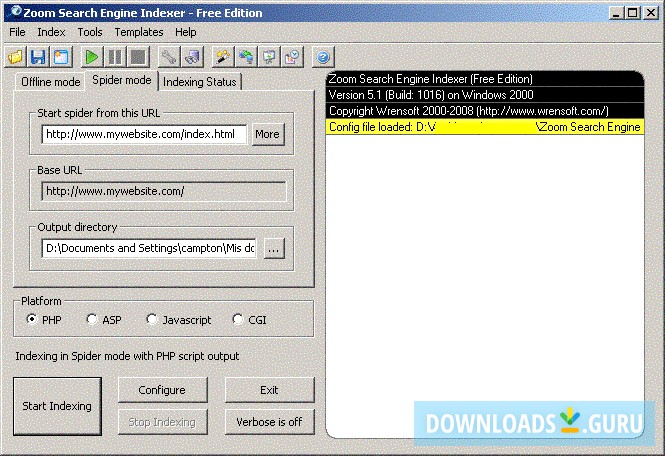Viewport: 665px width, 456px height.
Task: Click the presentation board toolbar icon
Action: click(x=269, y=57)
